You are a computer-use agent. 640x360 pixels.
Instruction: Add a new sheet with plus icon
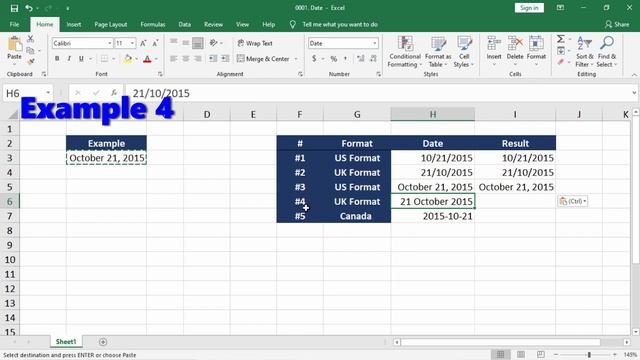coord(103,342)
